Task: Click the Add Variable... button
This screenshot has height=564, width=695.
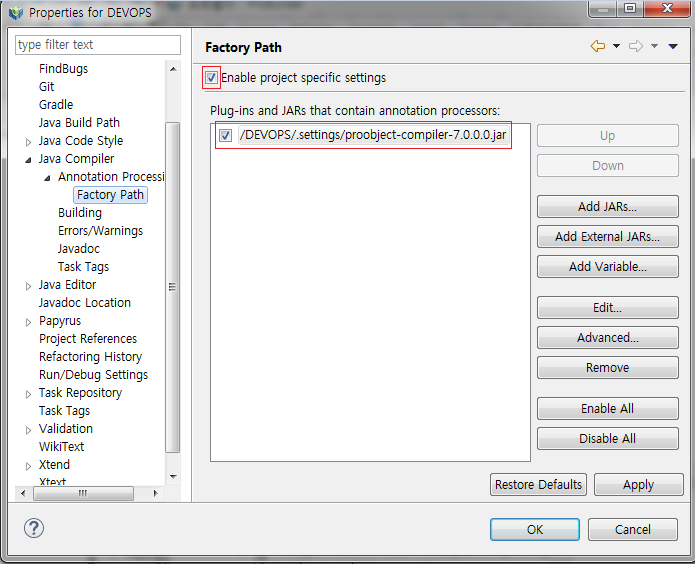Action: [608, 267]
